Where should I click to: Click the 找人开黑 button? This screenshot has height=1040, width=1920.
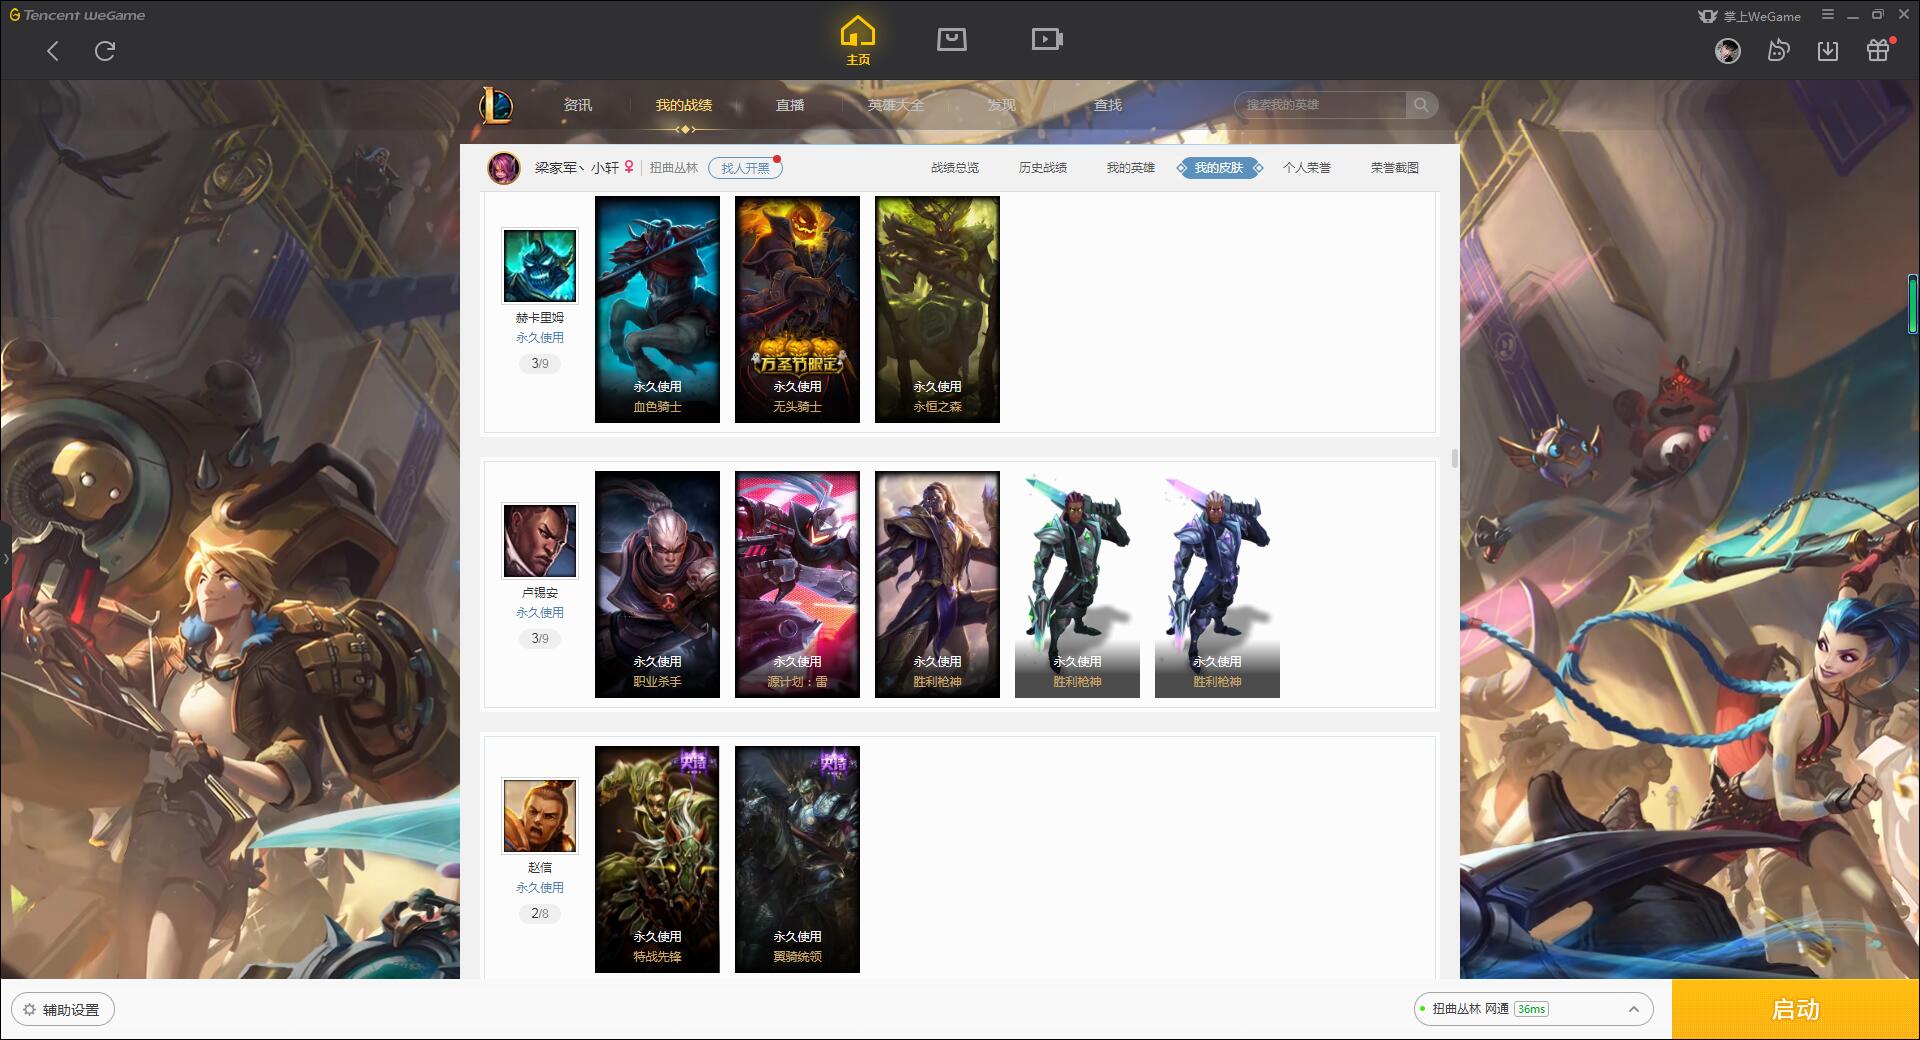745,168
